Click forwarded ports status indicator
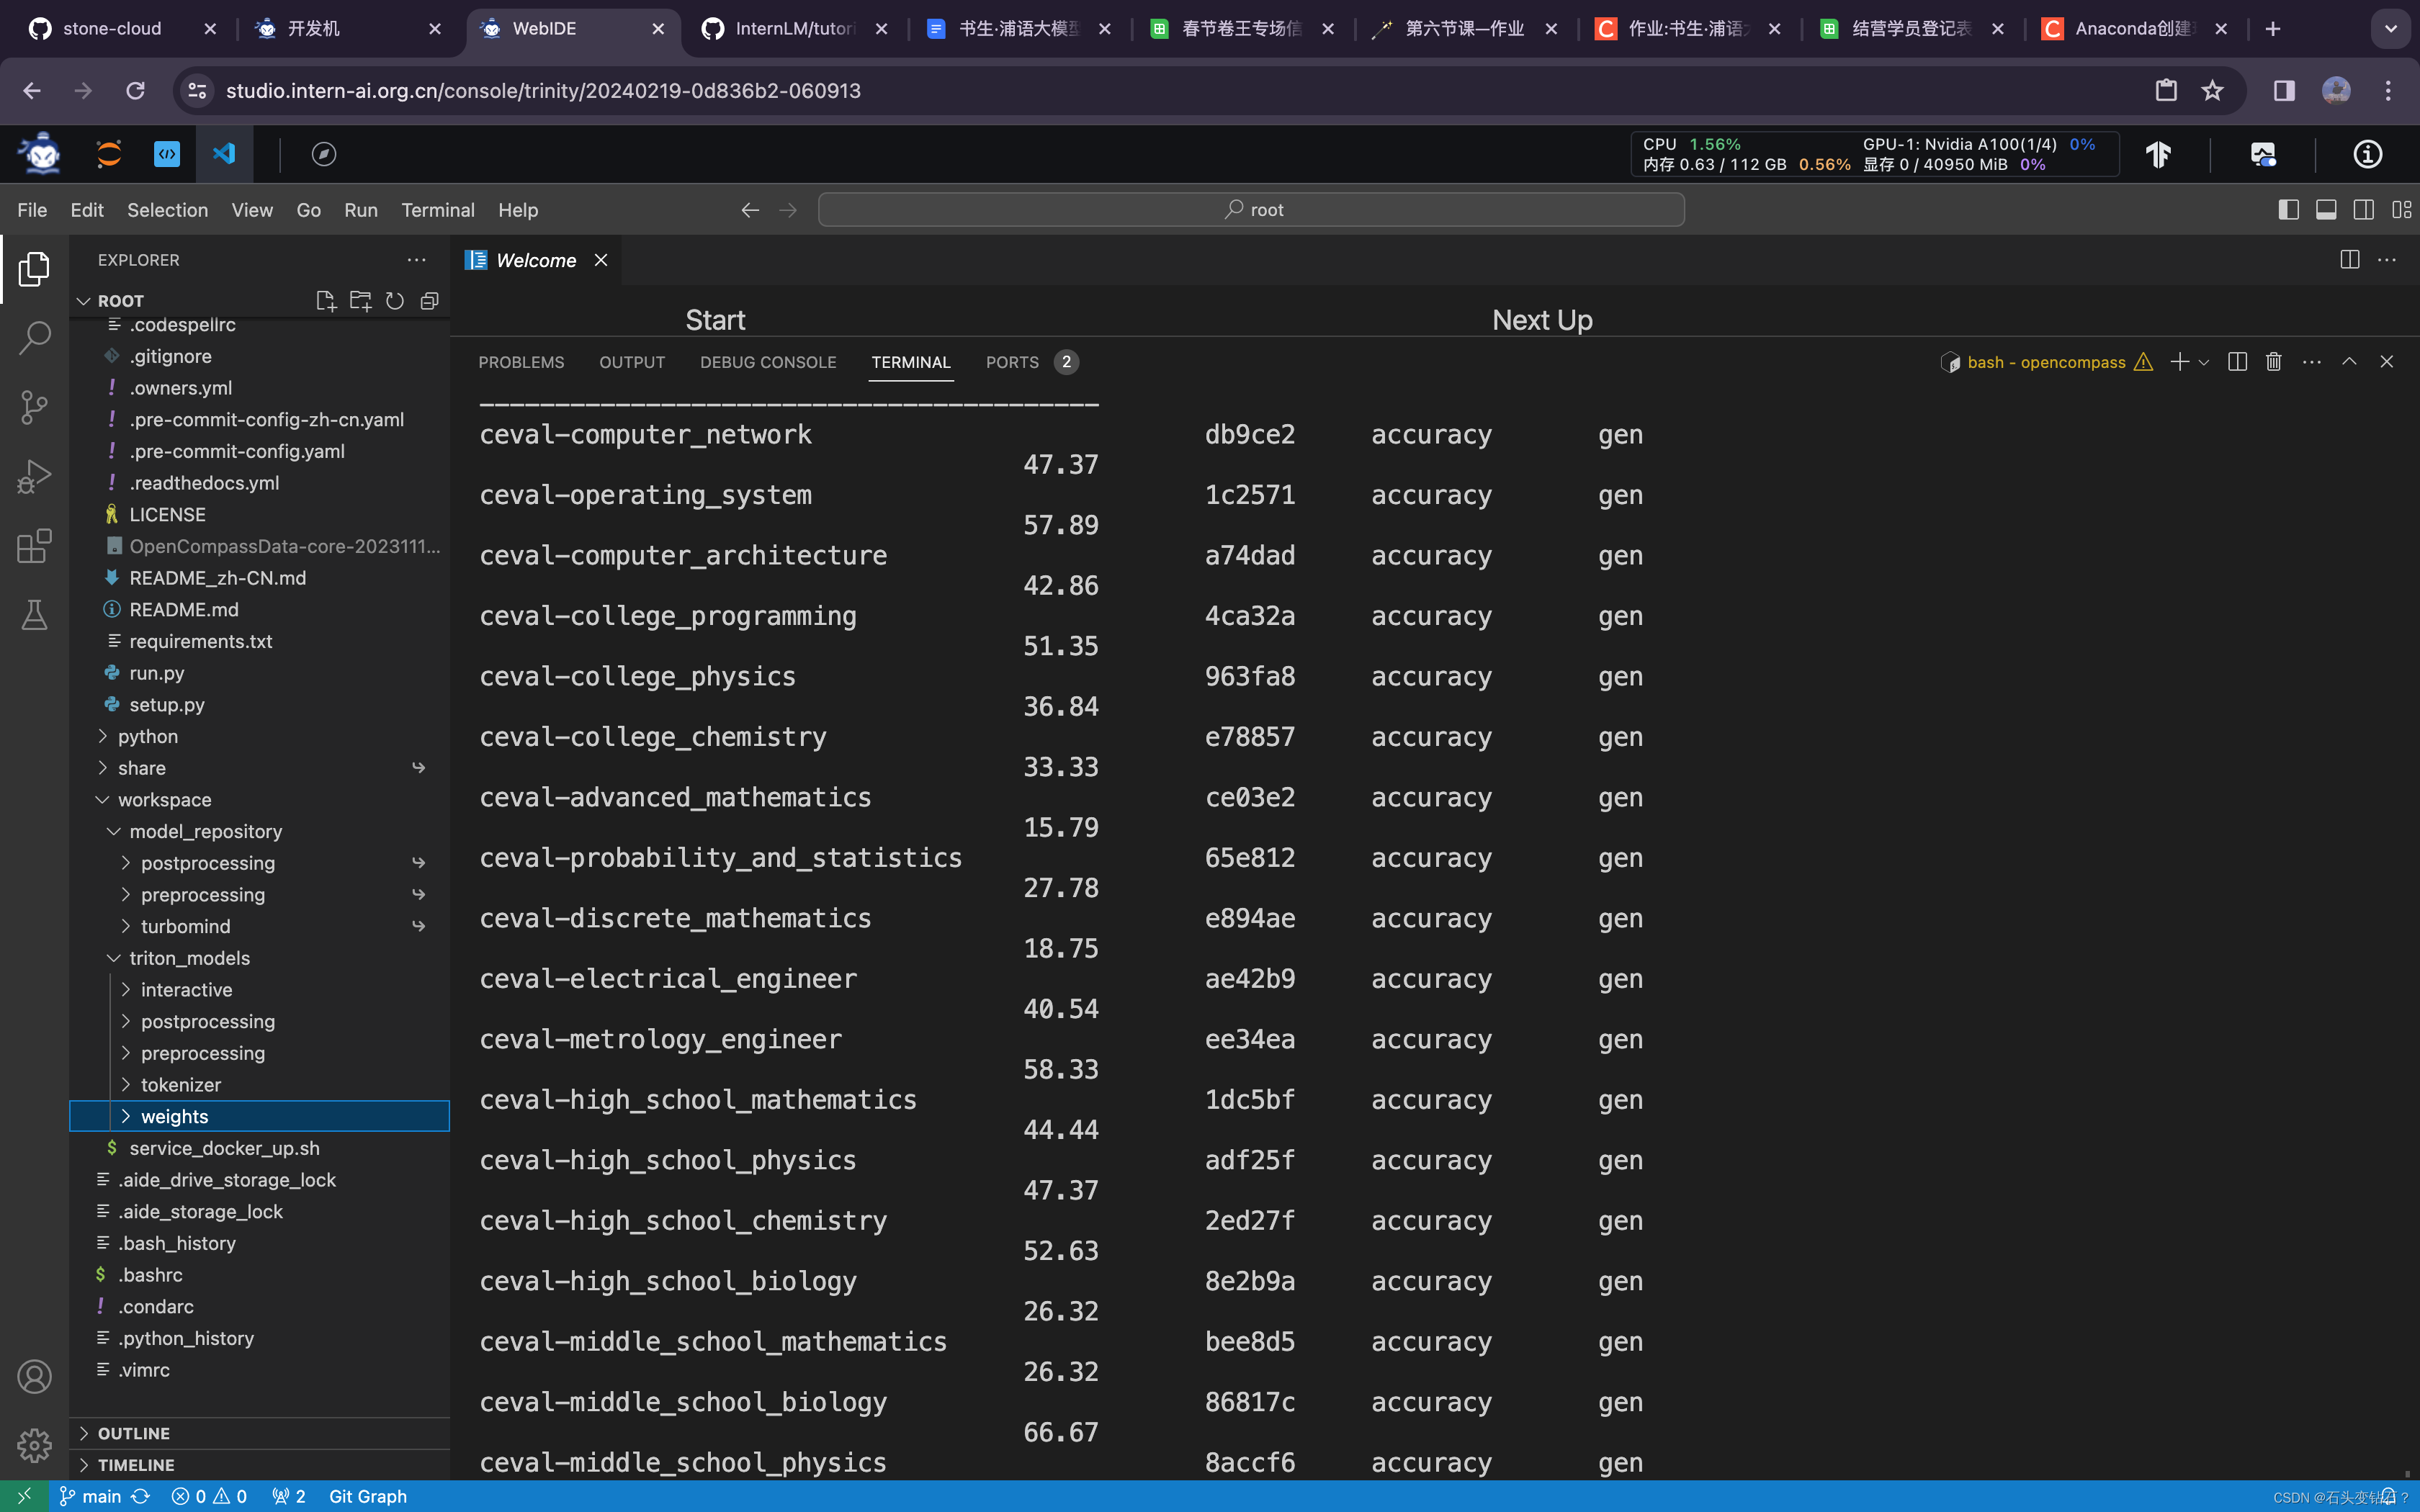This screenshot has width=2420, height=1512. (x=289, y=1496)
